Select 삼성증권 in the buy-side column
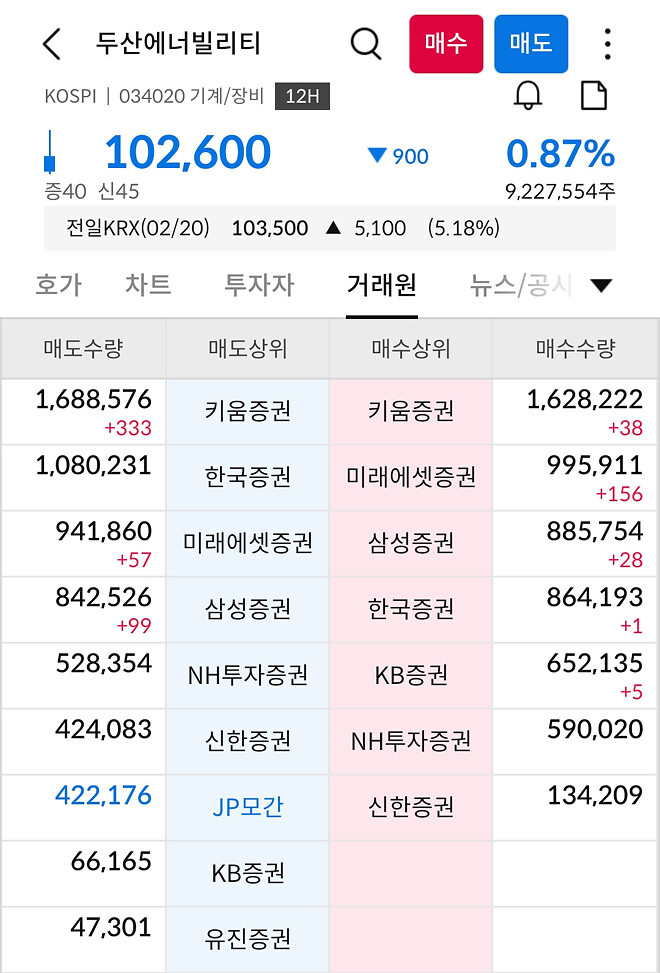 pyautogui.click(x=411, y=544)
